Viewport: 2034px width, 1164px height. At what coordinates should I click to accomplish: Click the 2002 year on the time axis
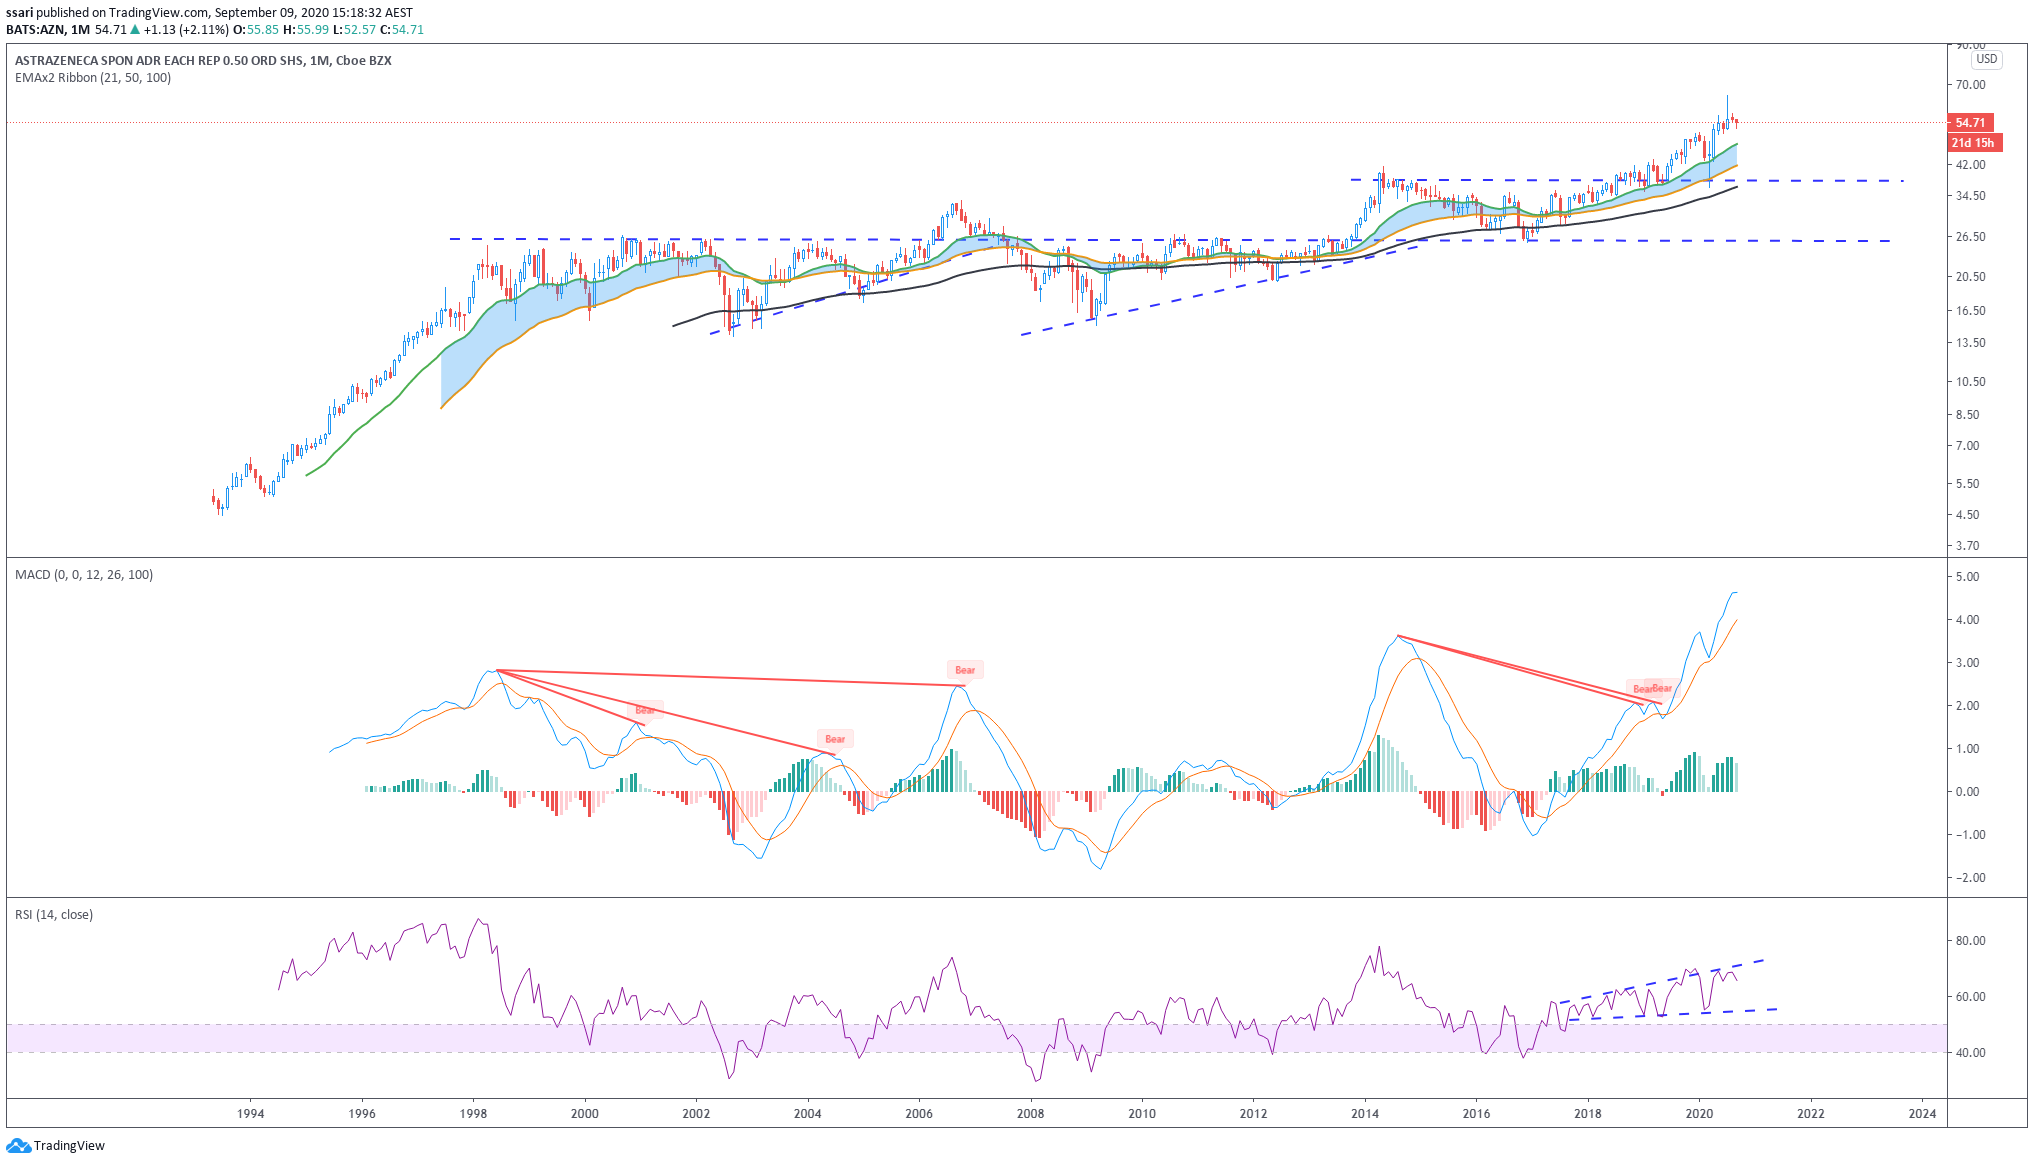click(x=697, y=1114)
